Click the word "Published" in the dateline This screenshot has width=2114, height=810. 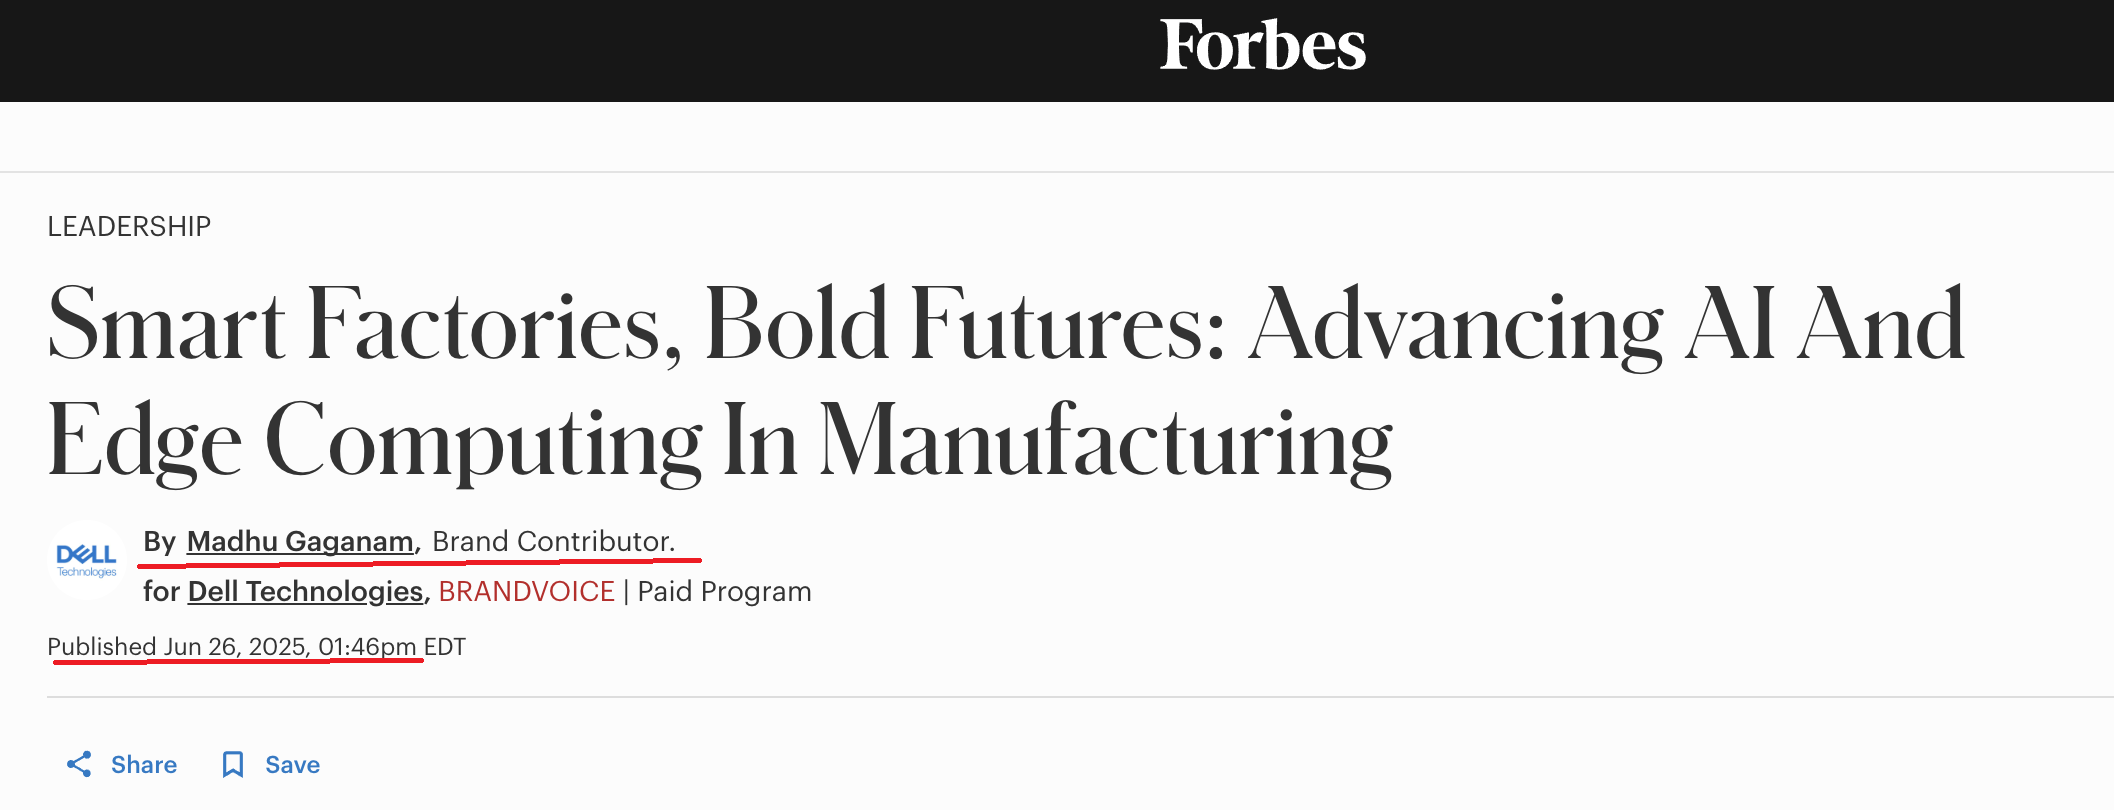pyautogui.click(x=102, y=647)
